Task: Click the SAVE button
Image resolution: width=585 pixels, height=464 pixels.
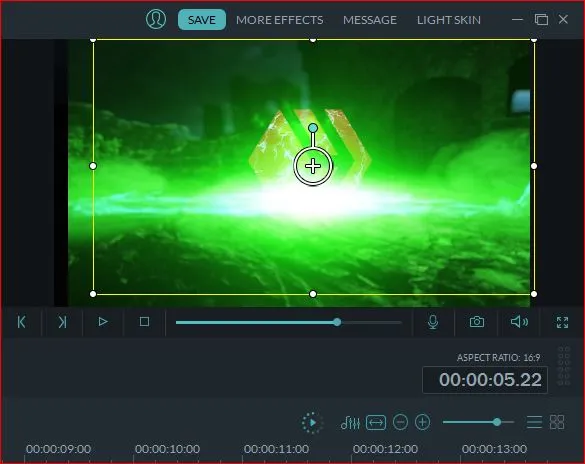Action: pos(201,20)
